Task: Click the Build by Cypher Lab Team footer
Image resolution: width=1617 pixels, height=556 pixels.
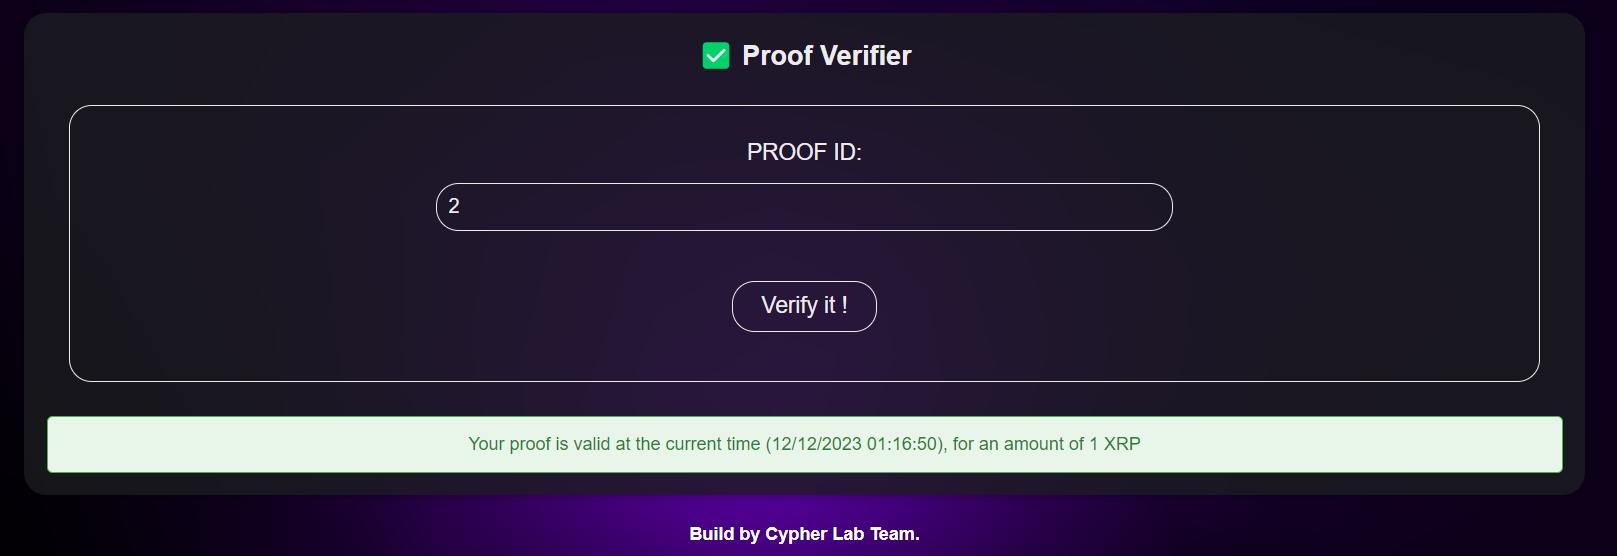Action: pos(804,534)
